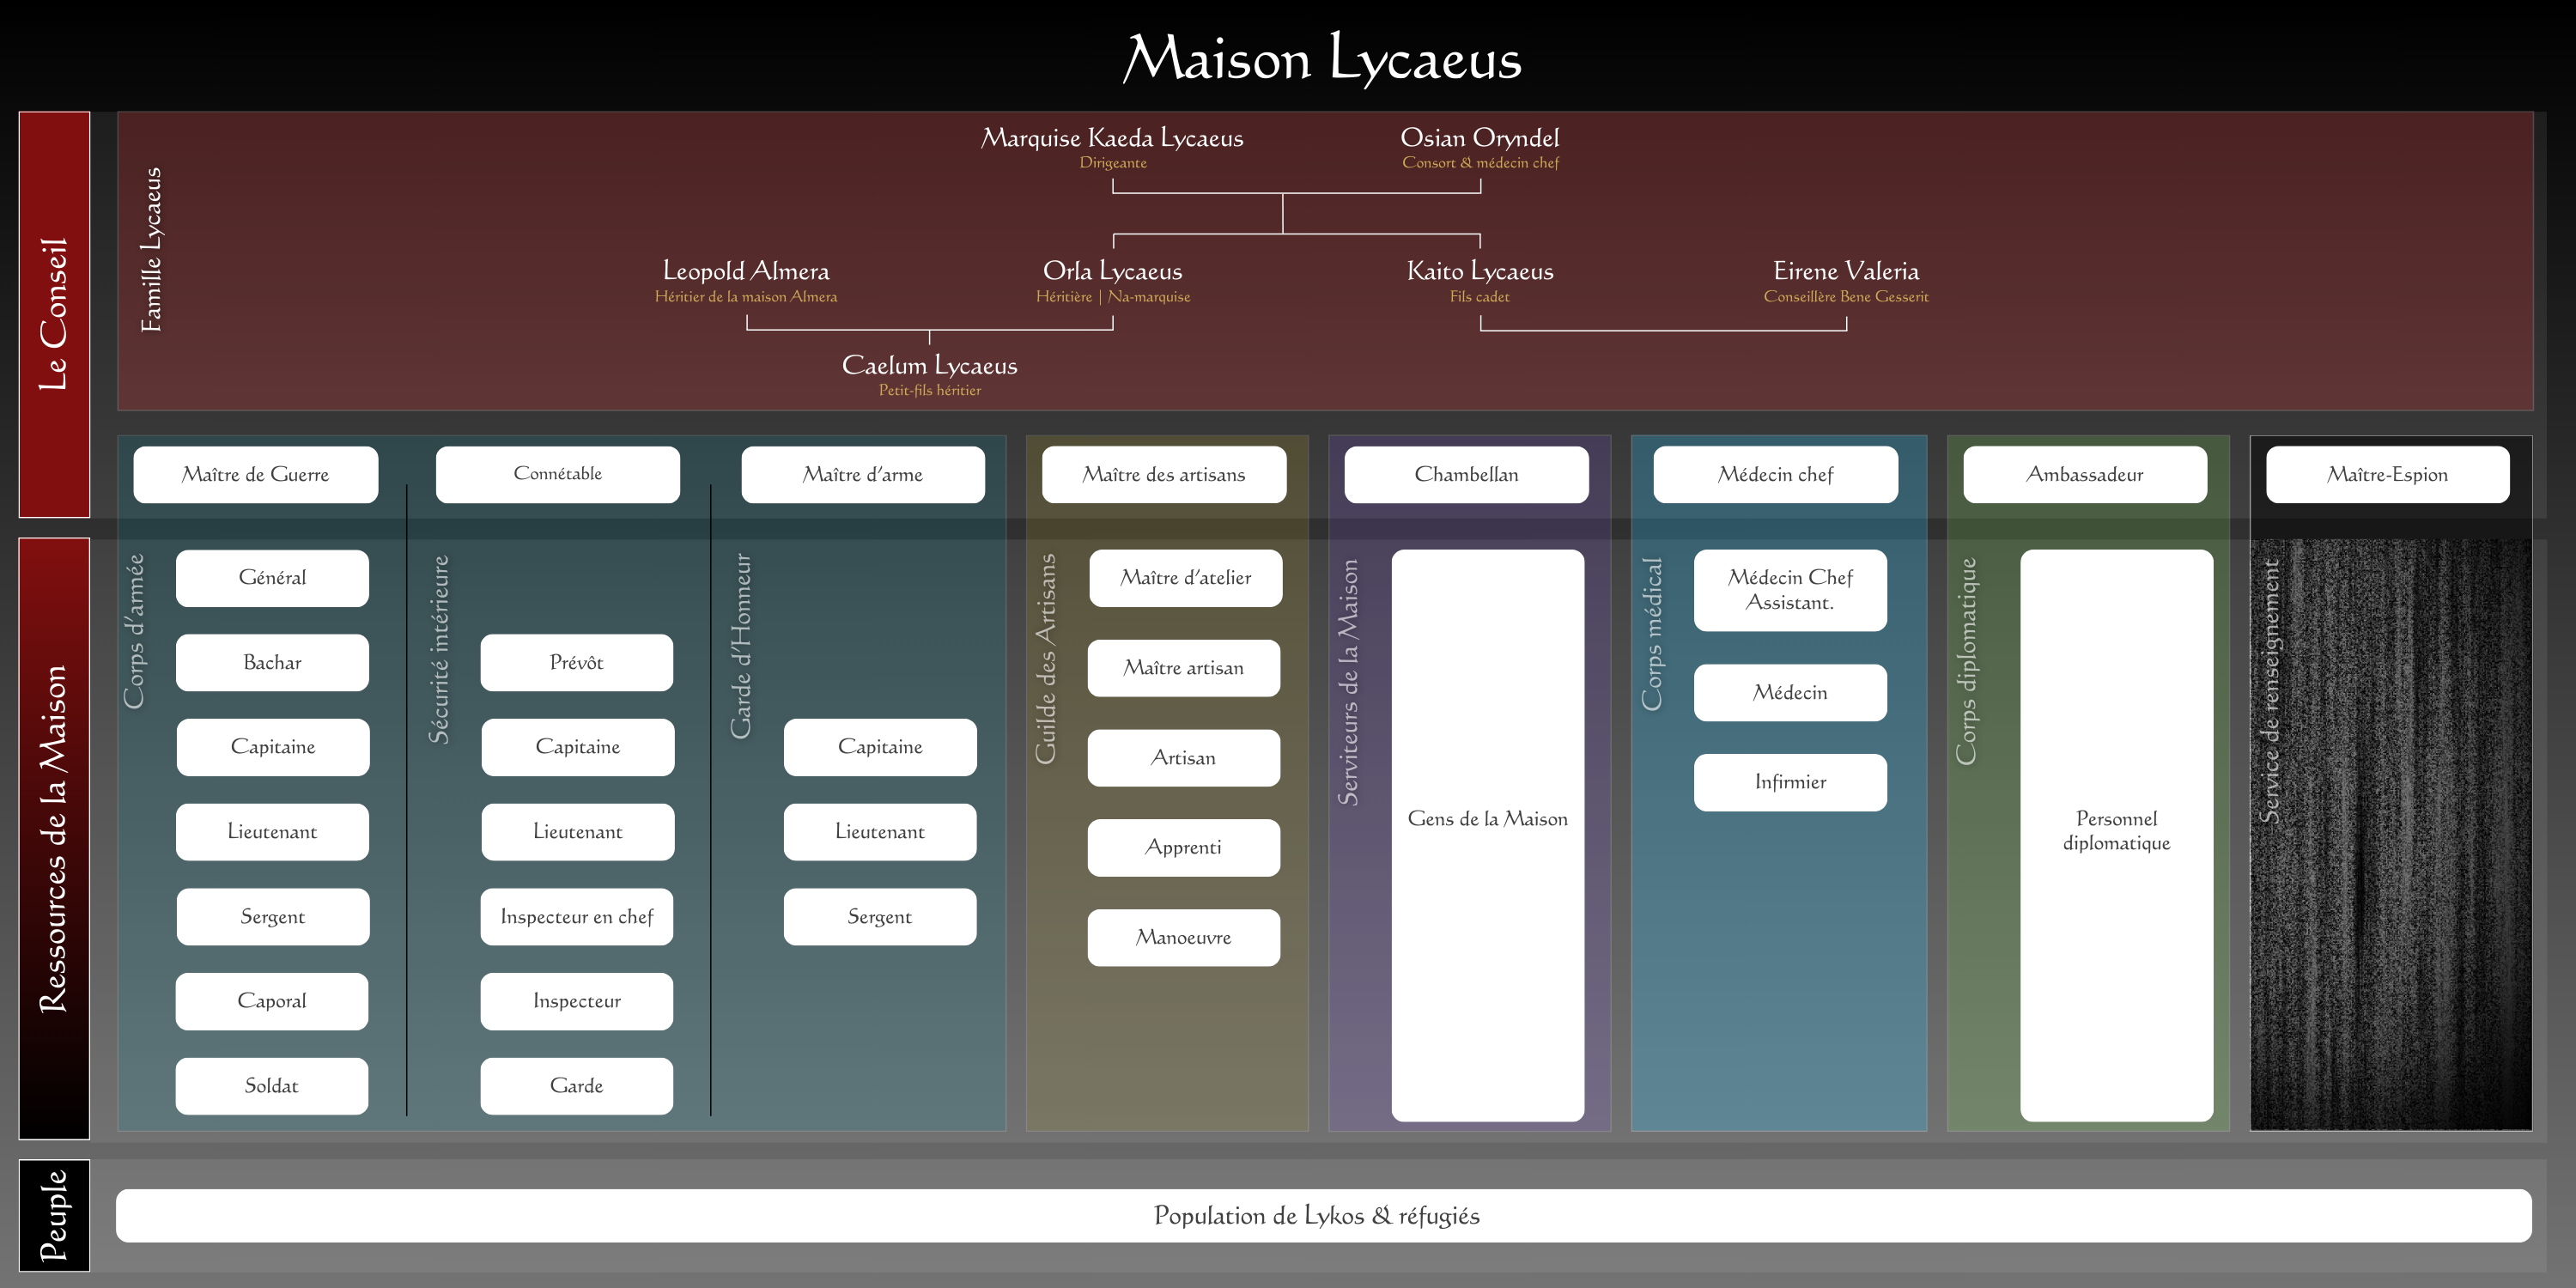
Task: Select the Personnel diplomatique panel
Action: tap(2115, 834)
